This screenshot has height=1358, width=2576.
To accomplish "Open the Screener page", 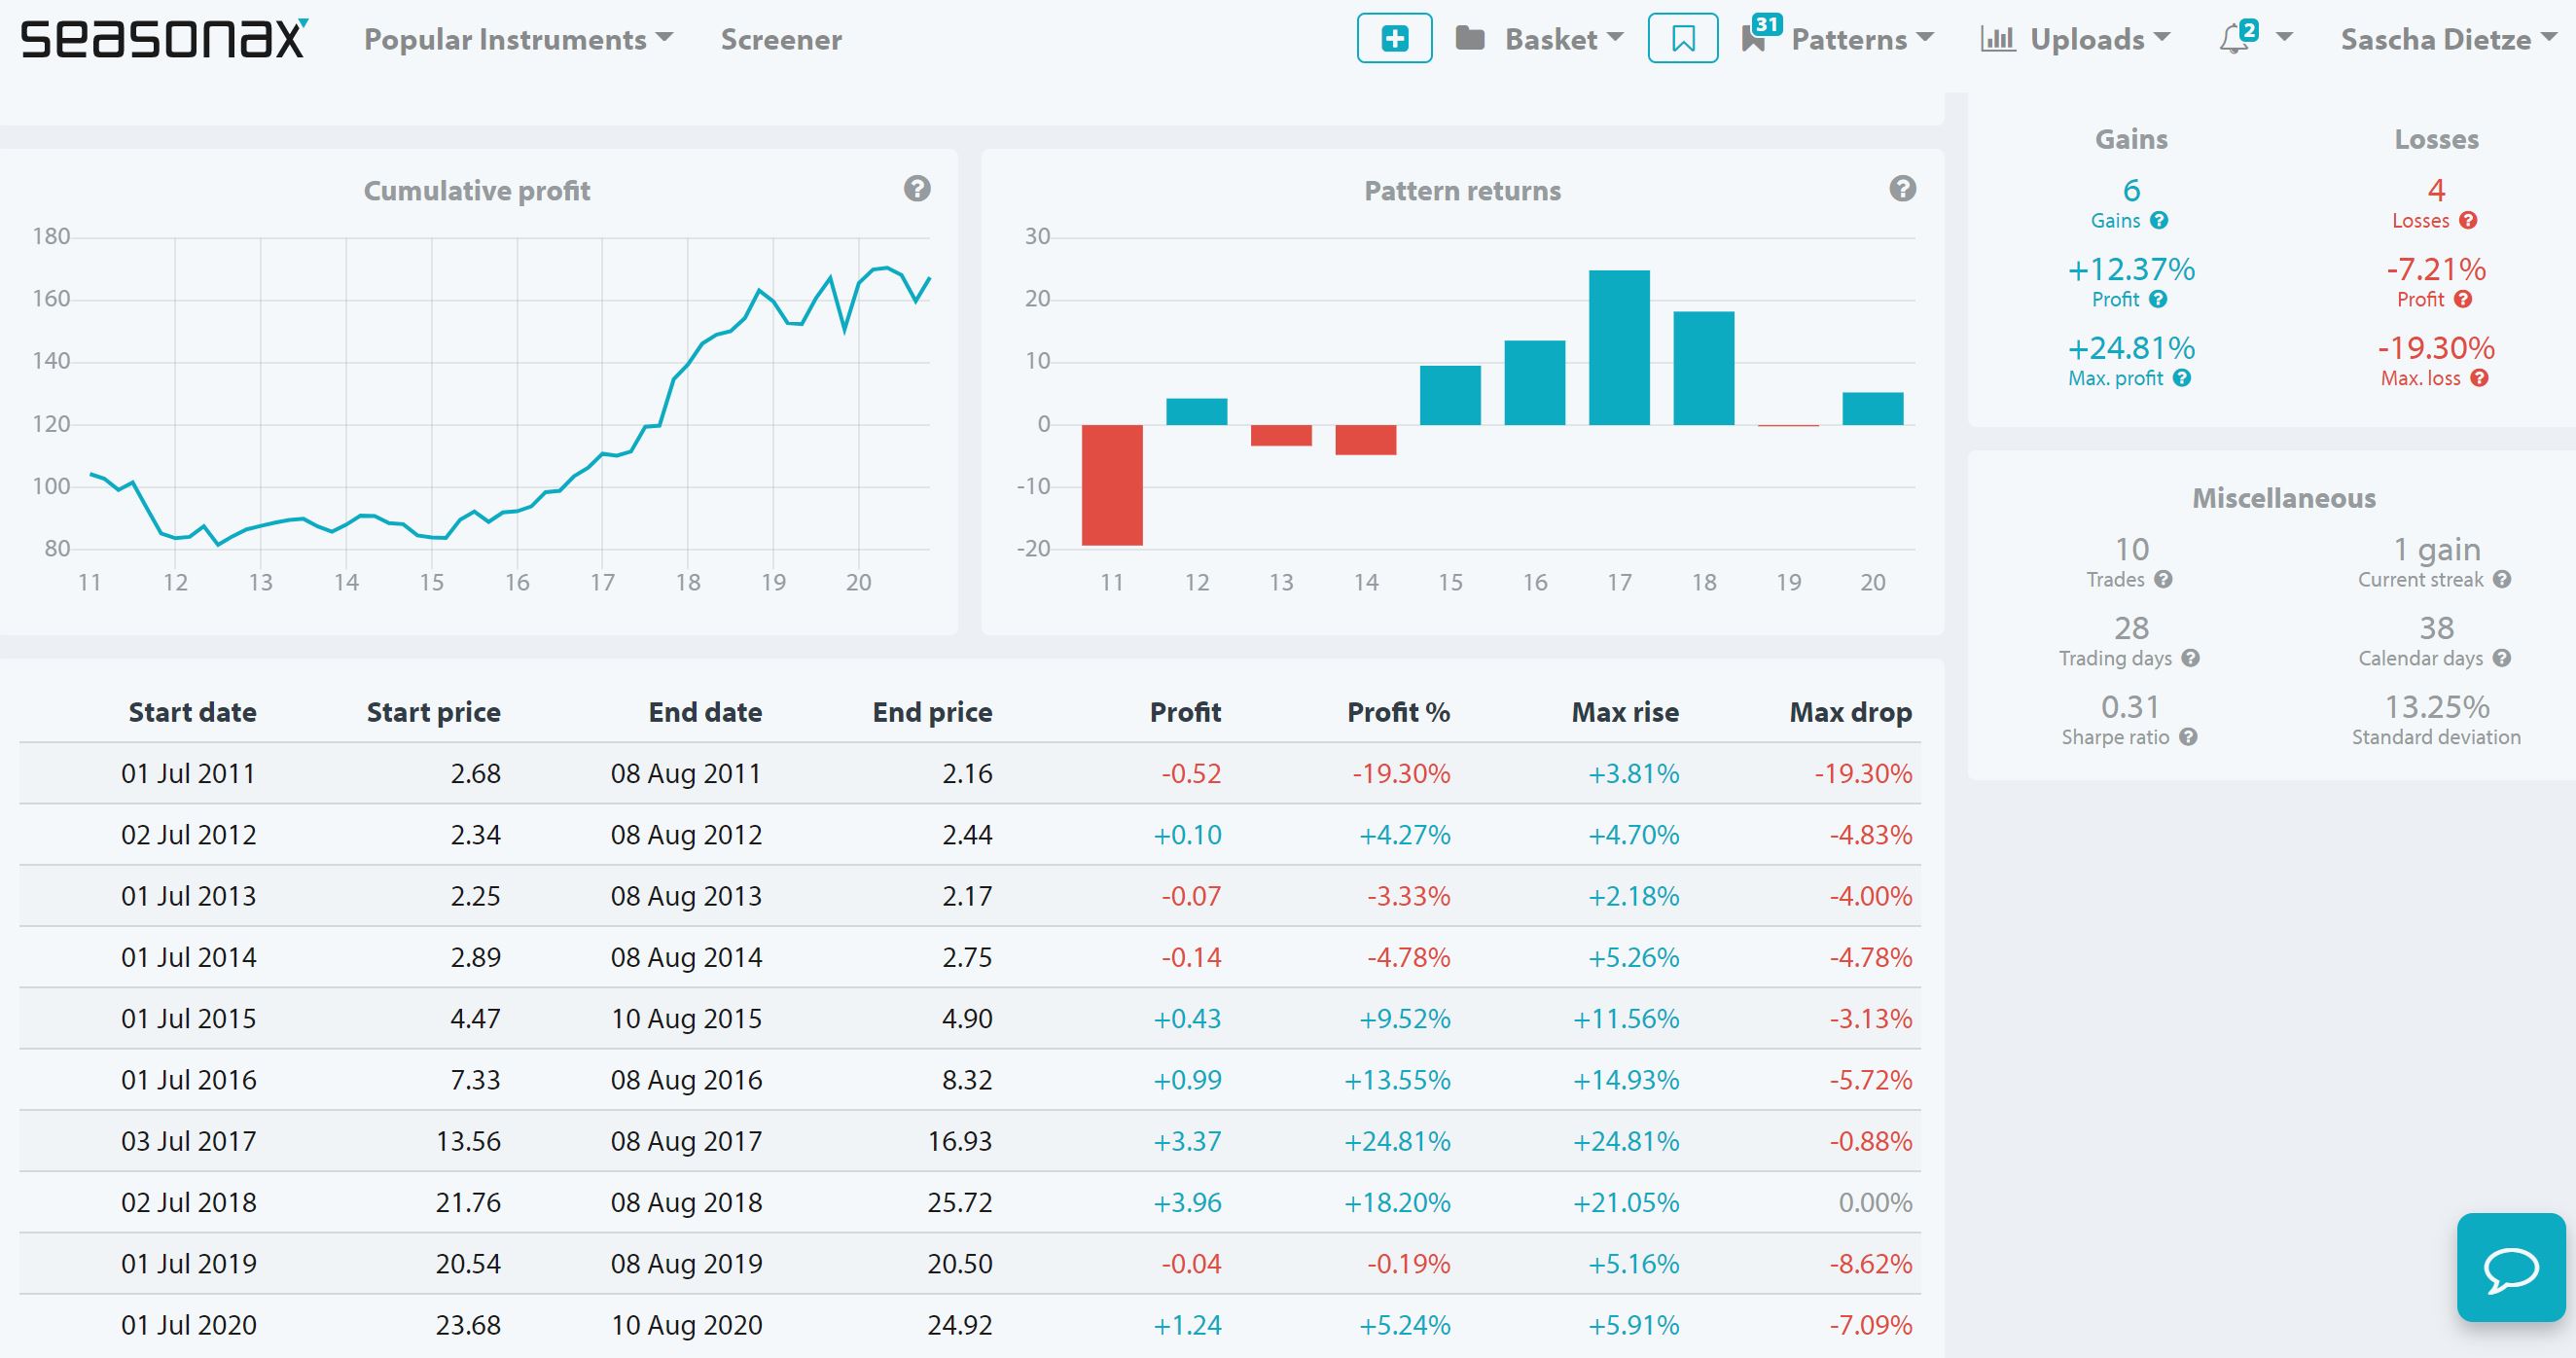I will tap(781, 39).
